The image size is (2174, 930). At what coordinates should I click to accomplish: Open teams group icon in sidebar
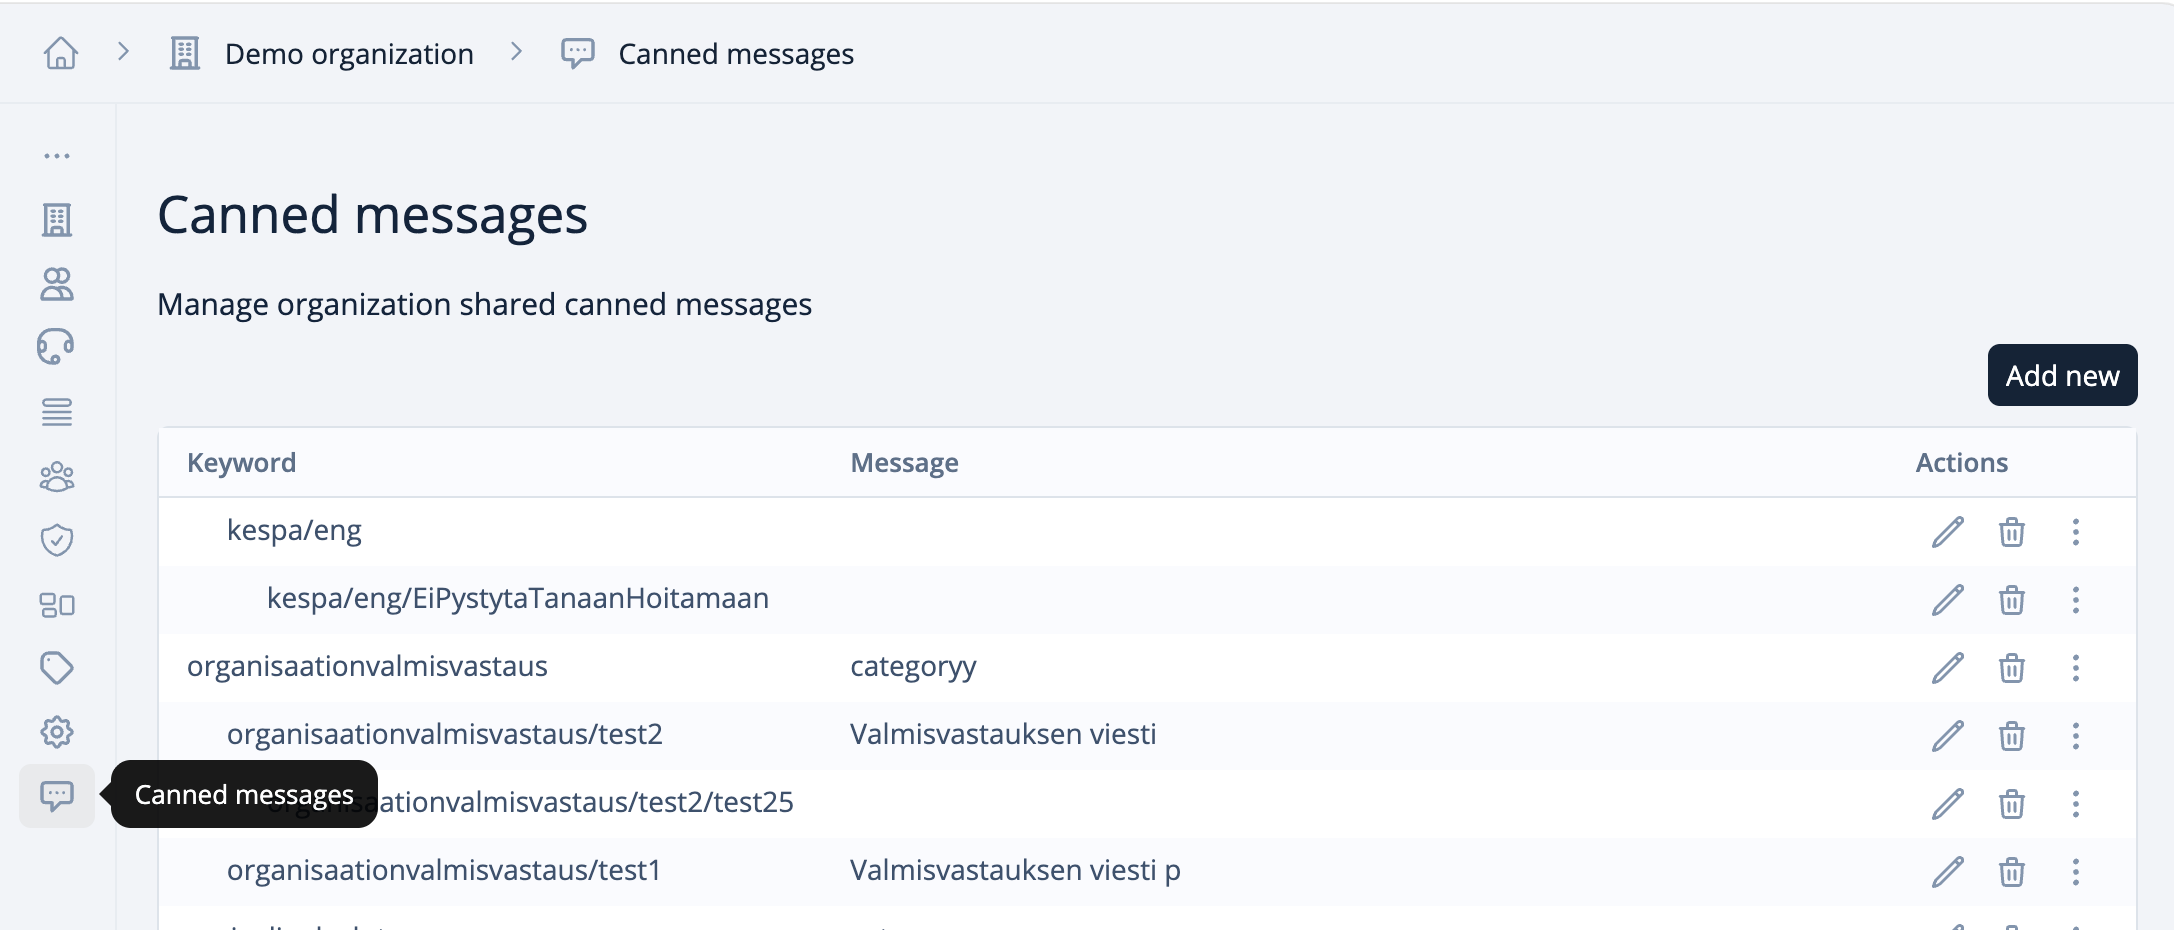57,477
